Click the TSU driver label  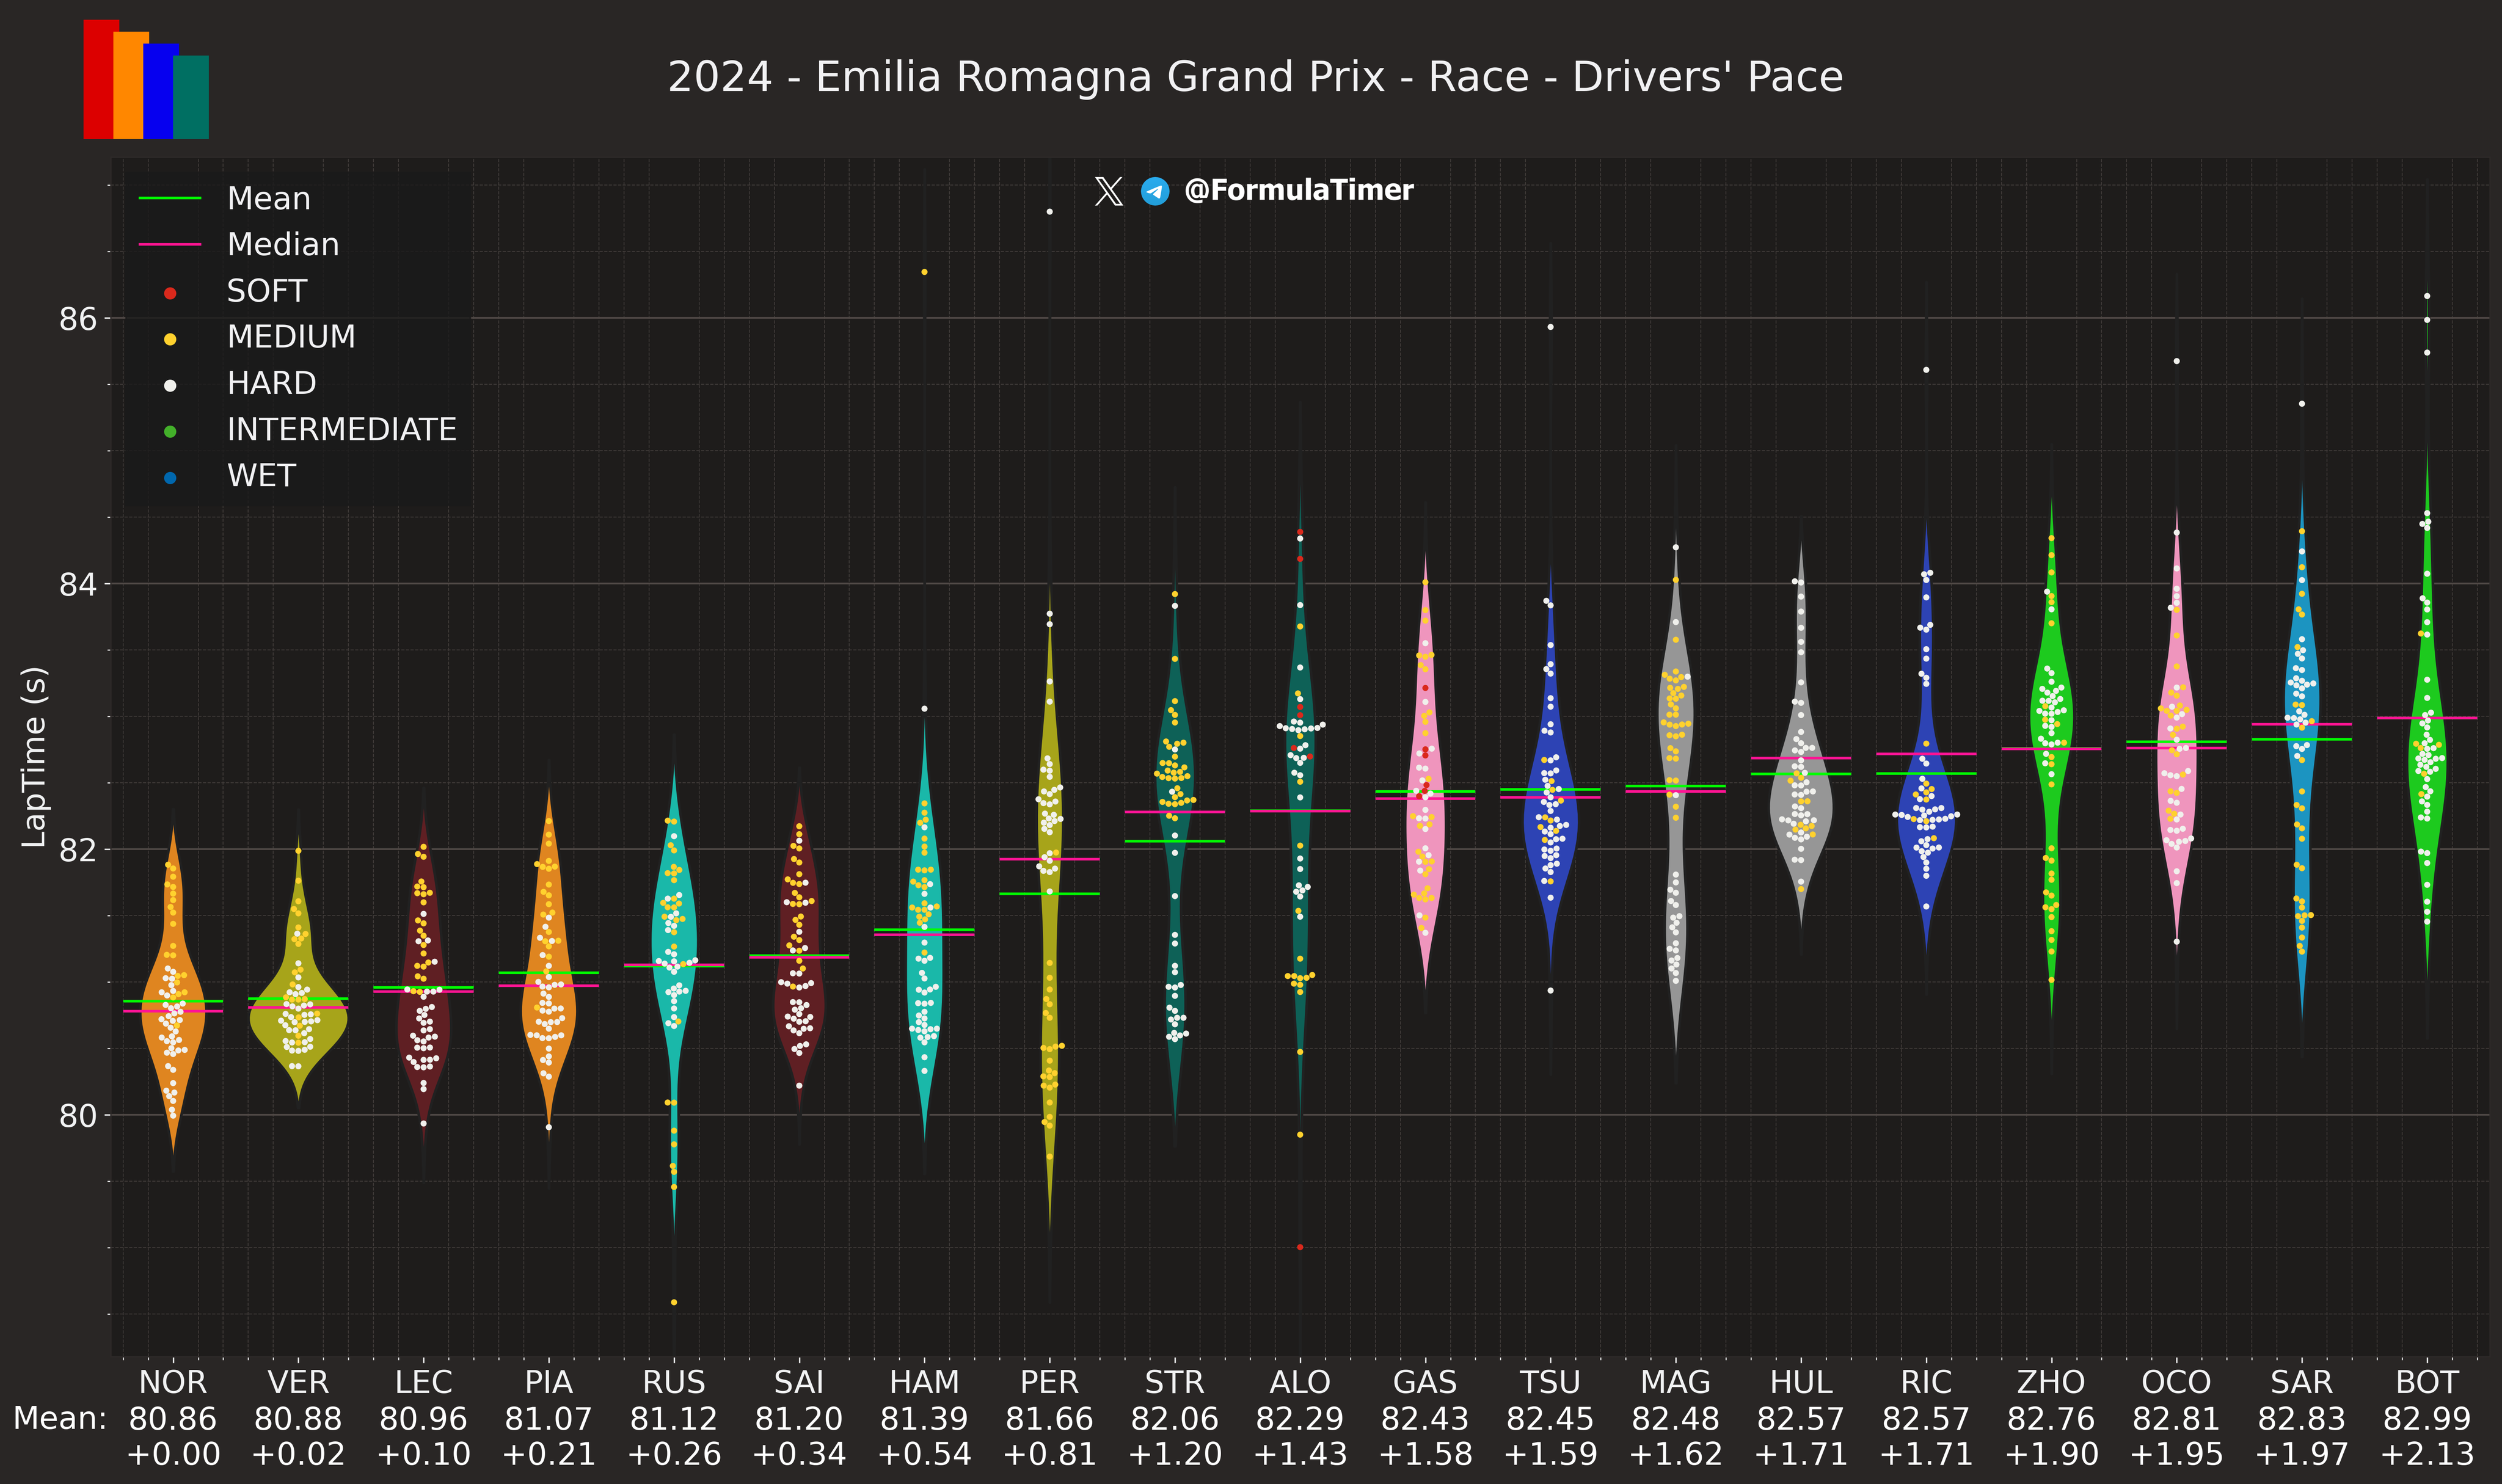pyautogui.click(x=1550, y=1382)
